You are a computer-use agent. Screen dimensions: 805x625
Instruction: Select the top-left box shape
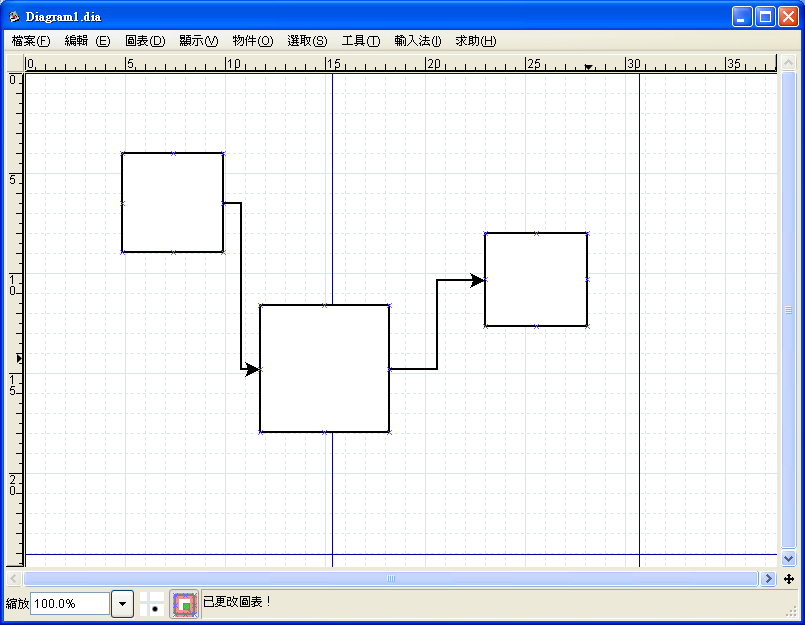(x=172, y=202)
